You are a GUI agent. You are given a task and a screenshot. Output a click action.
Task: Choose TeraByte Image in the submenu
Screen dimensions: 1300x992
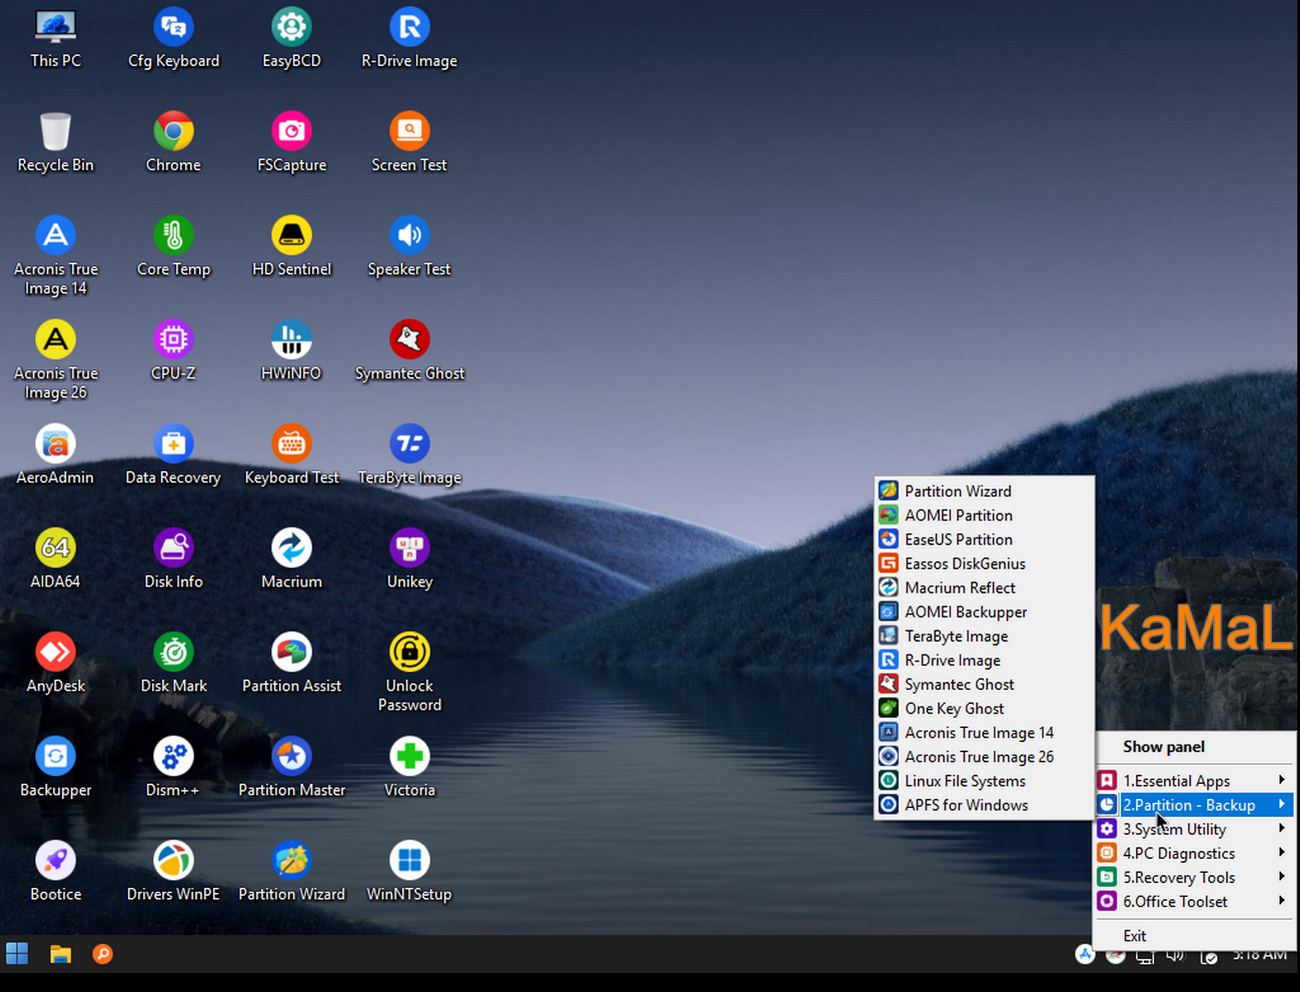984,636
